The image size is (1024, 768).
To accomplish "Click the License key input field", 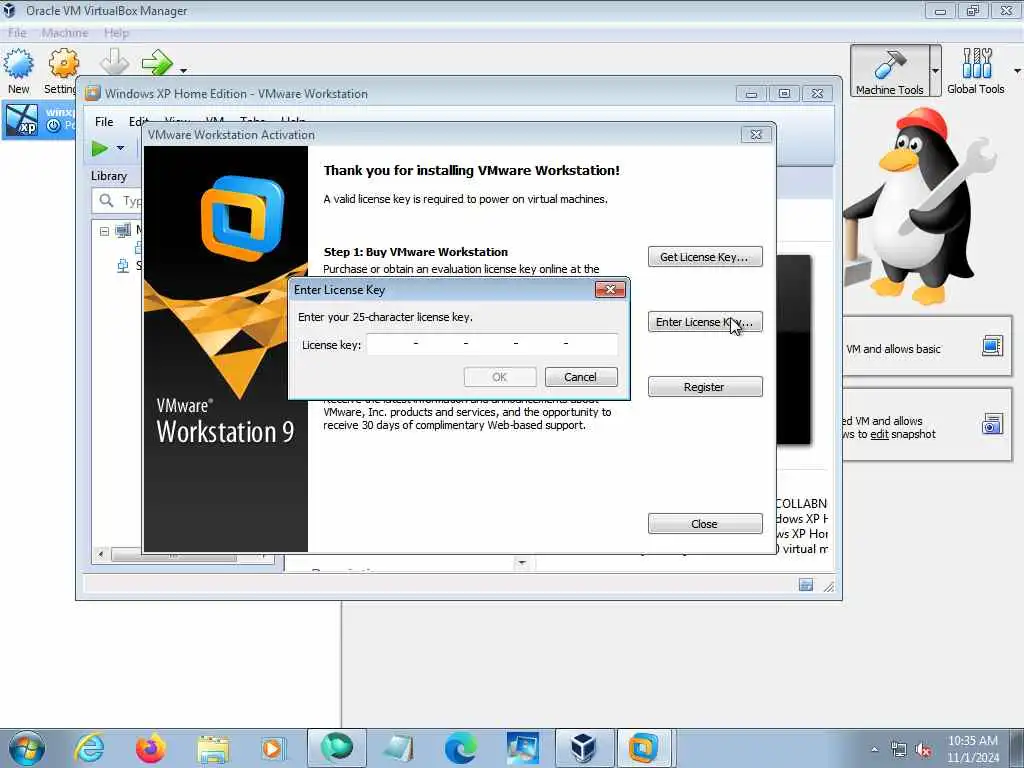I will (492, 344).
